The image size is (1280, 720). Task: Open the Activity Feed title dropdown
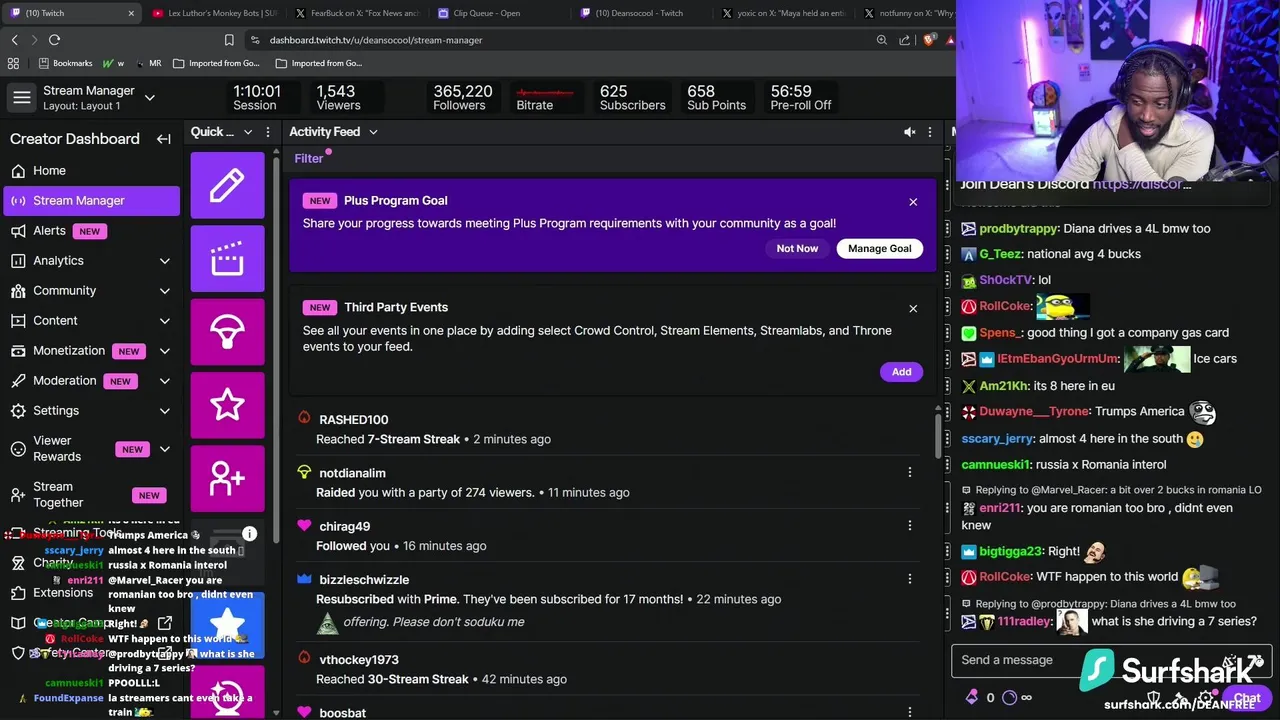(x=373, y=132)
